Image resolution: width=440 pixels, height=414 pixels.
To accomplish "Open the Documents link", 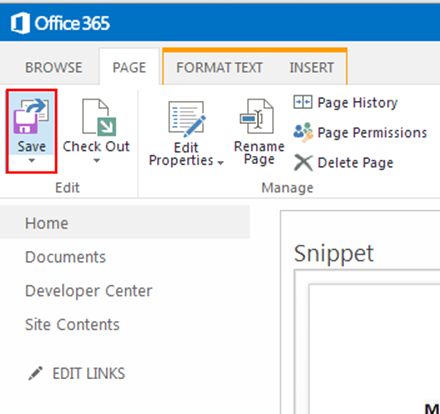I will tap(66, 257).
